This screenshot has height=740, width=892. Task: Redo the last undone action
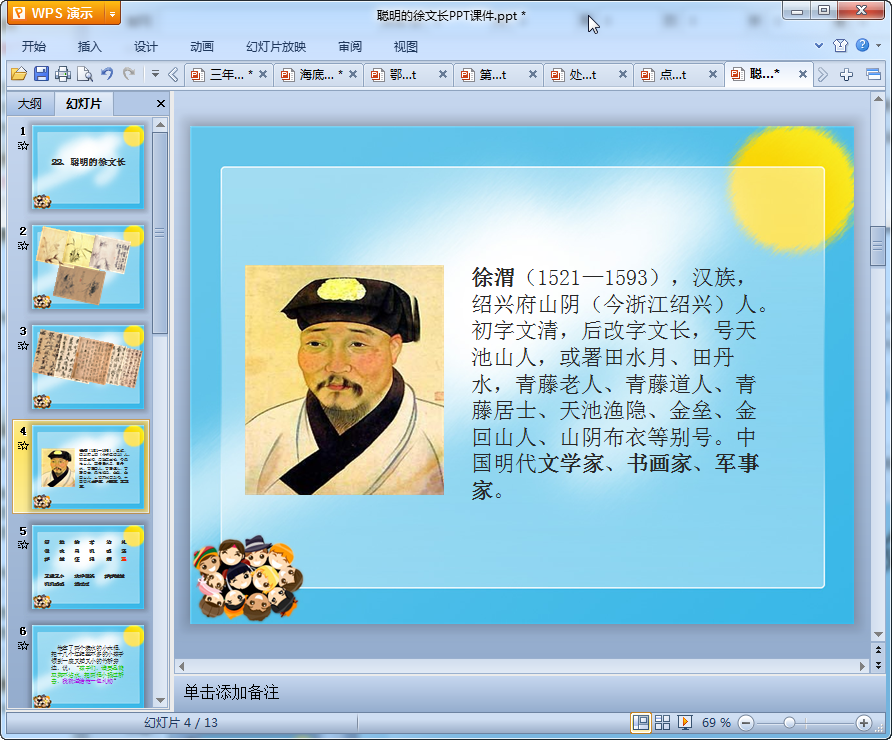(x=129, y=74)
